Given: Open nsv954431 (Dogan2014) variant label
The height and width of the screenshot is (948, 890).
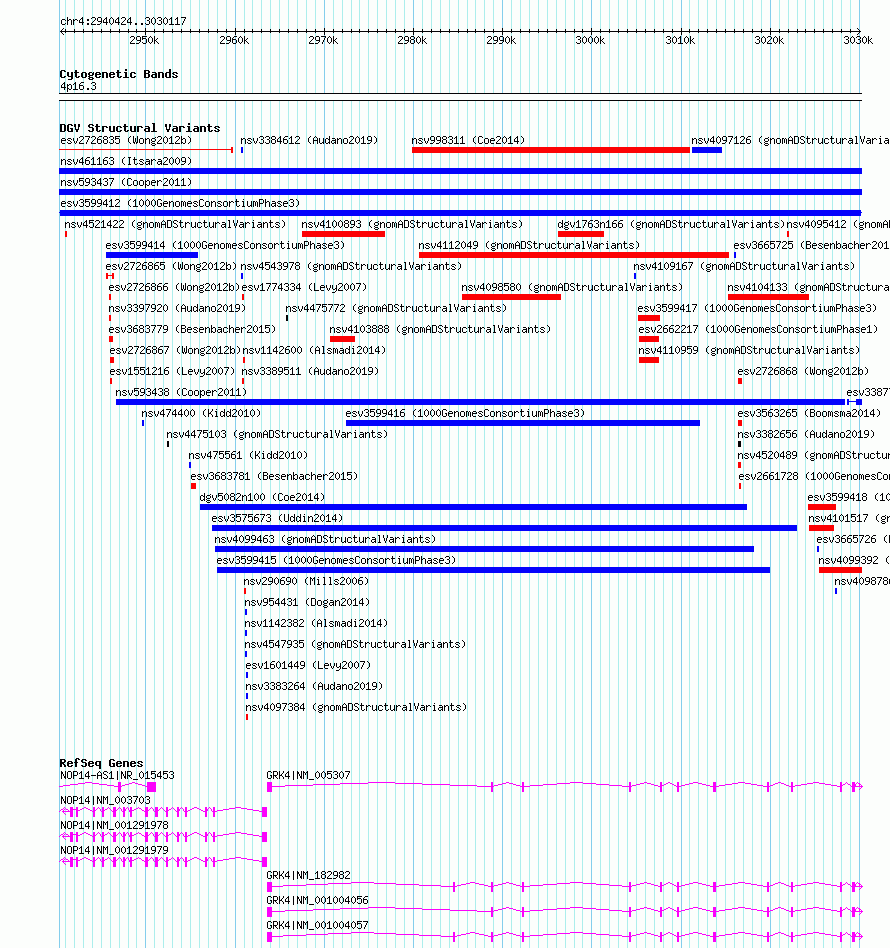Looking at the screenshot, I should tap(307, 602).
